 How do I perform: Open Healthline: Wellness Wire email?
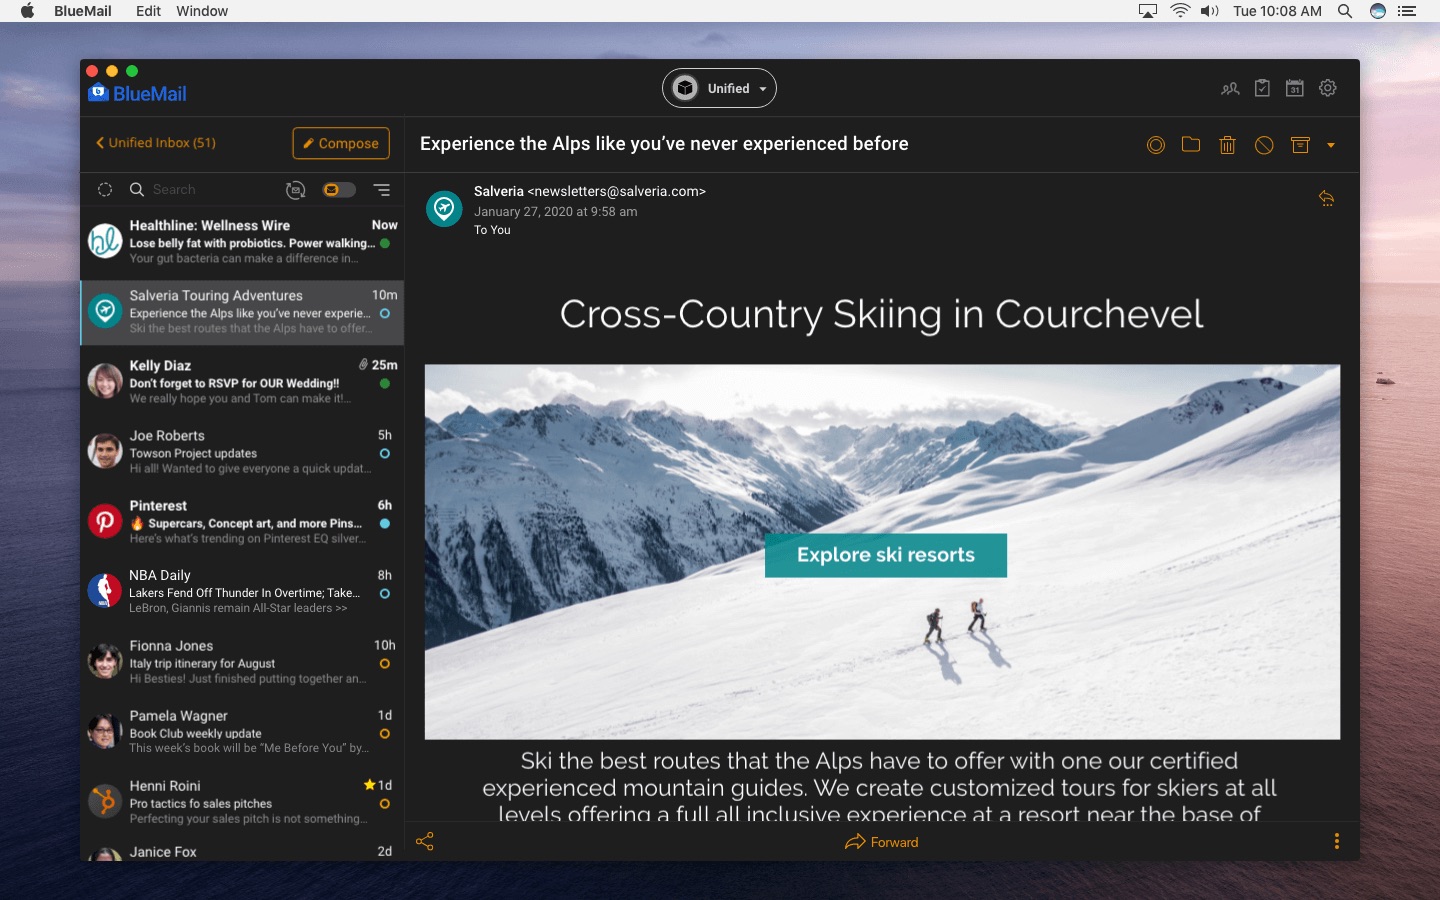(x=242, y=241)
